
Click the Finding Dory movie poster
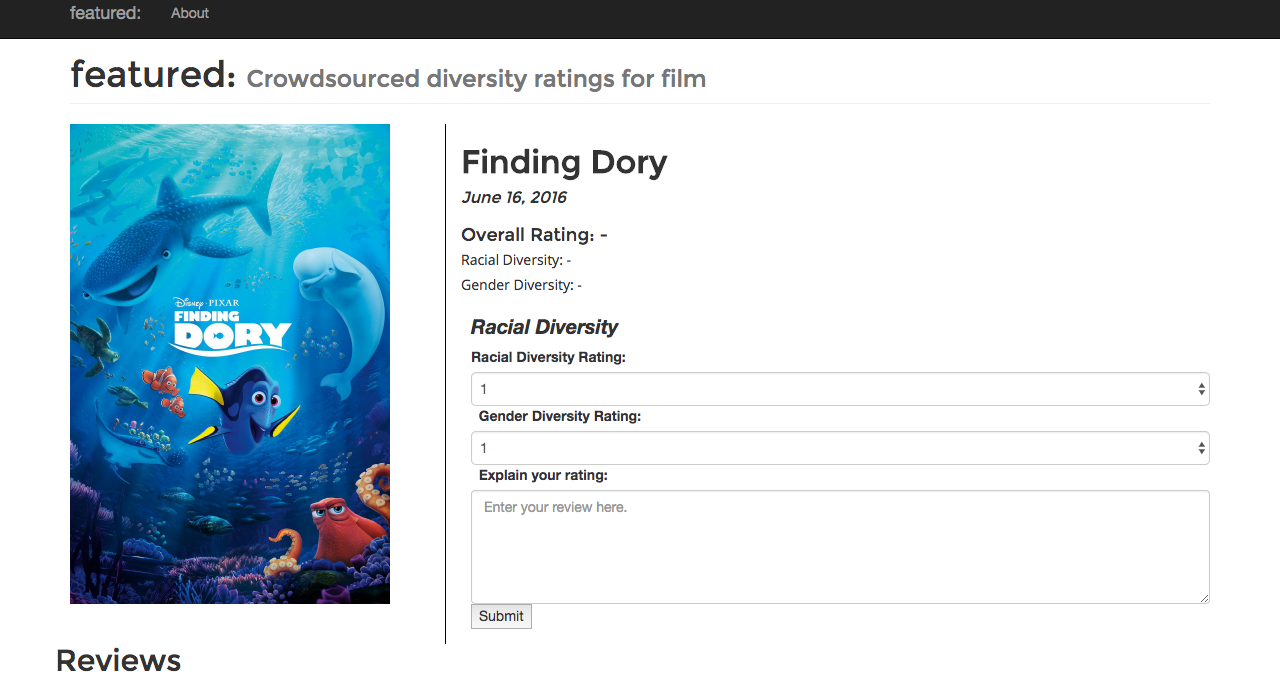(x=230, y=364)
